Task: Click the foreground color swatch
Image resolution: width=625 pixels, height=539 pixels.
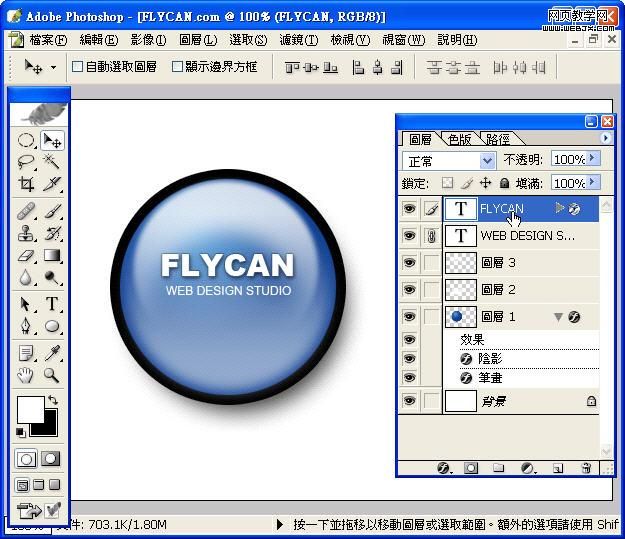Action: (30, 410)
